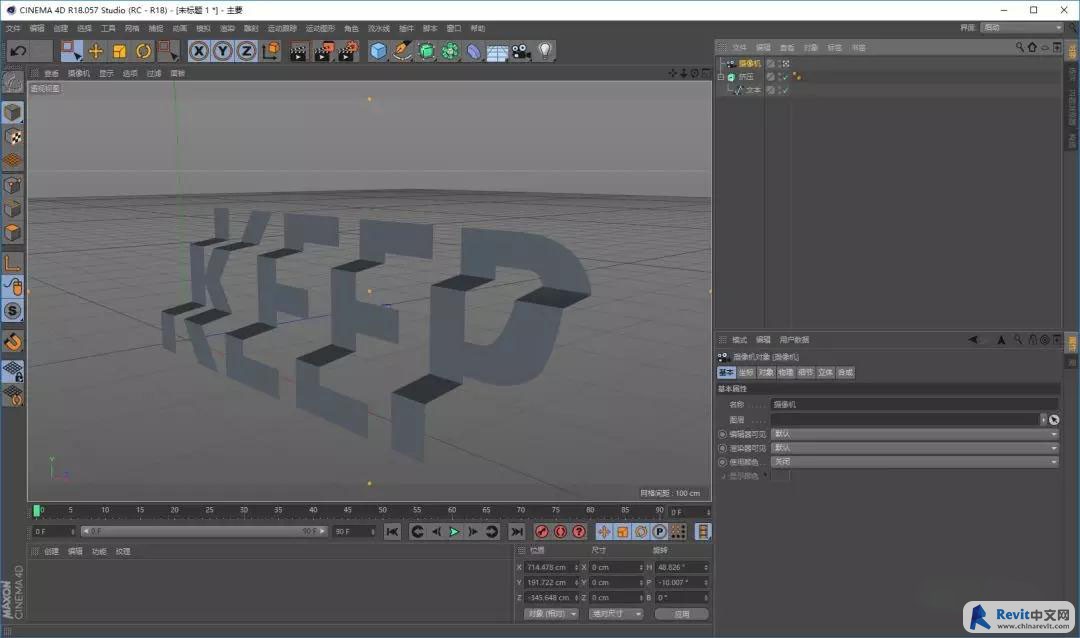Open the 绝对尺寸 size mode dropdown
Screen dimensions: 1080x638
pyautogui.click(x=616, y=613)
